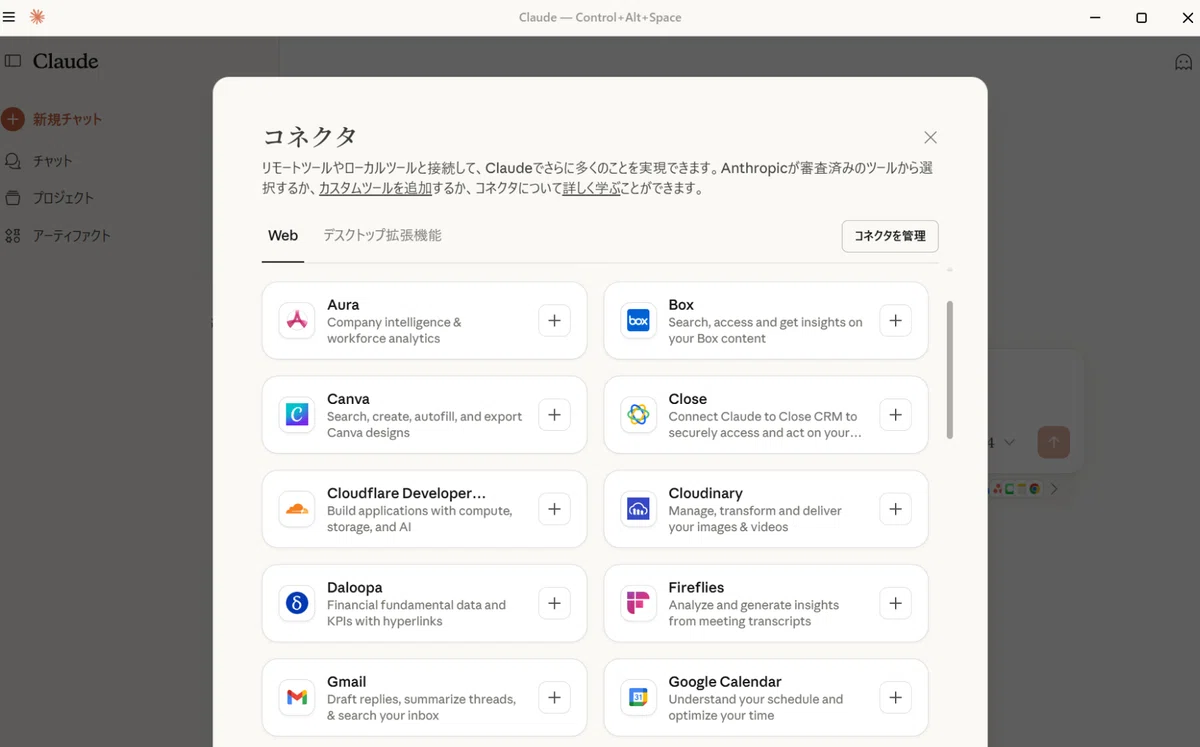
Task: Add the Cloudinary connector plus button
Action: point(895,509)
